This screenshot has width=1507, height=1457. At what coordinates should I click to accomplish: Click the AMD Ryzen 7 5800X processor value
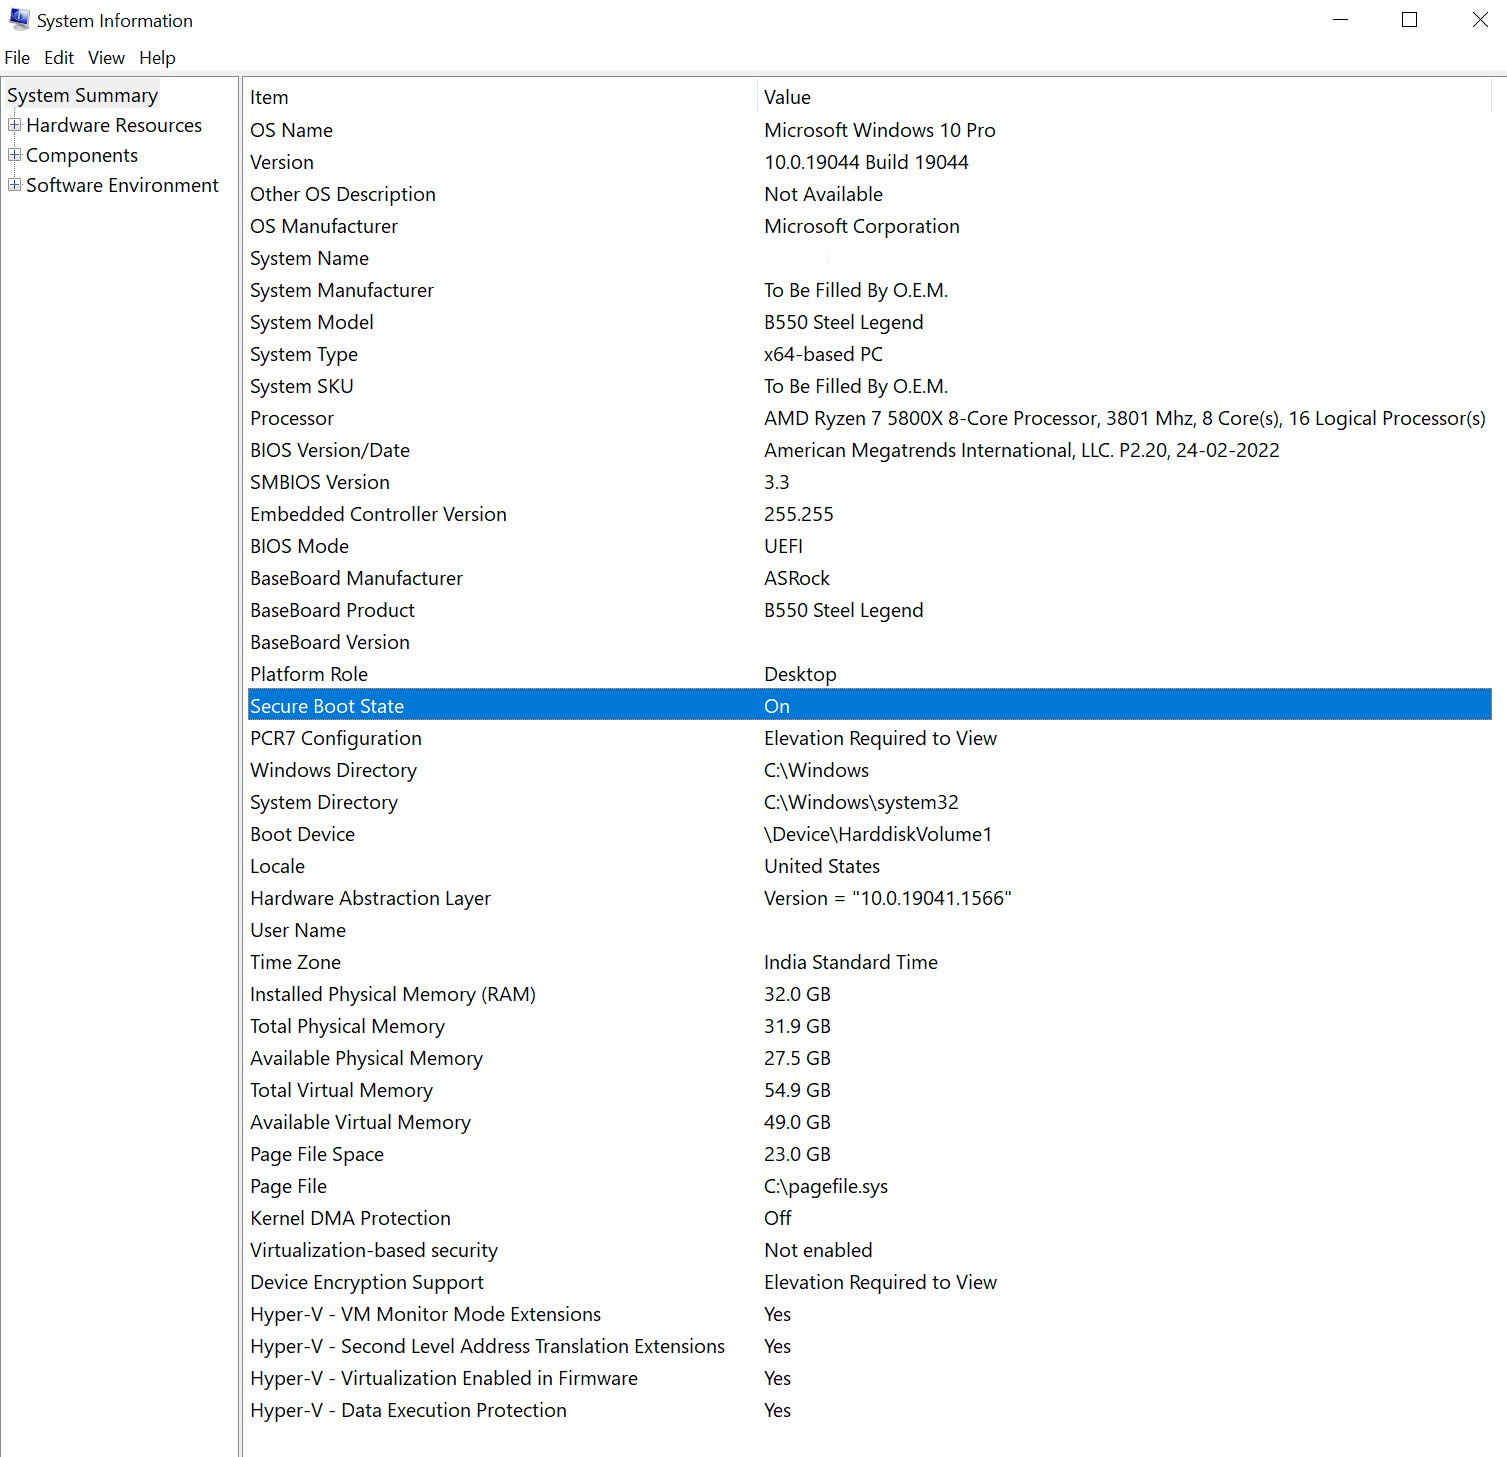[1125, 418]
